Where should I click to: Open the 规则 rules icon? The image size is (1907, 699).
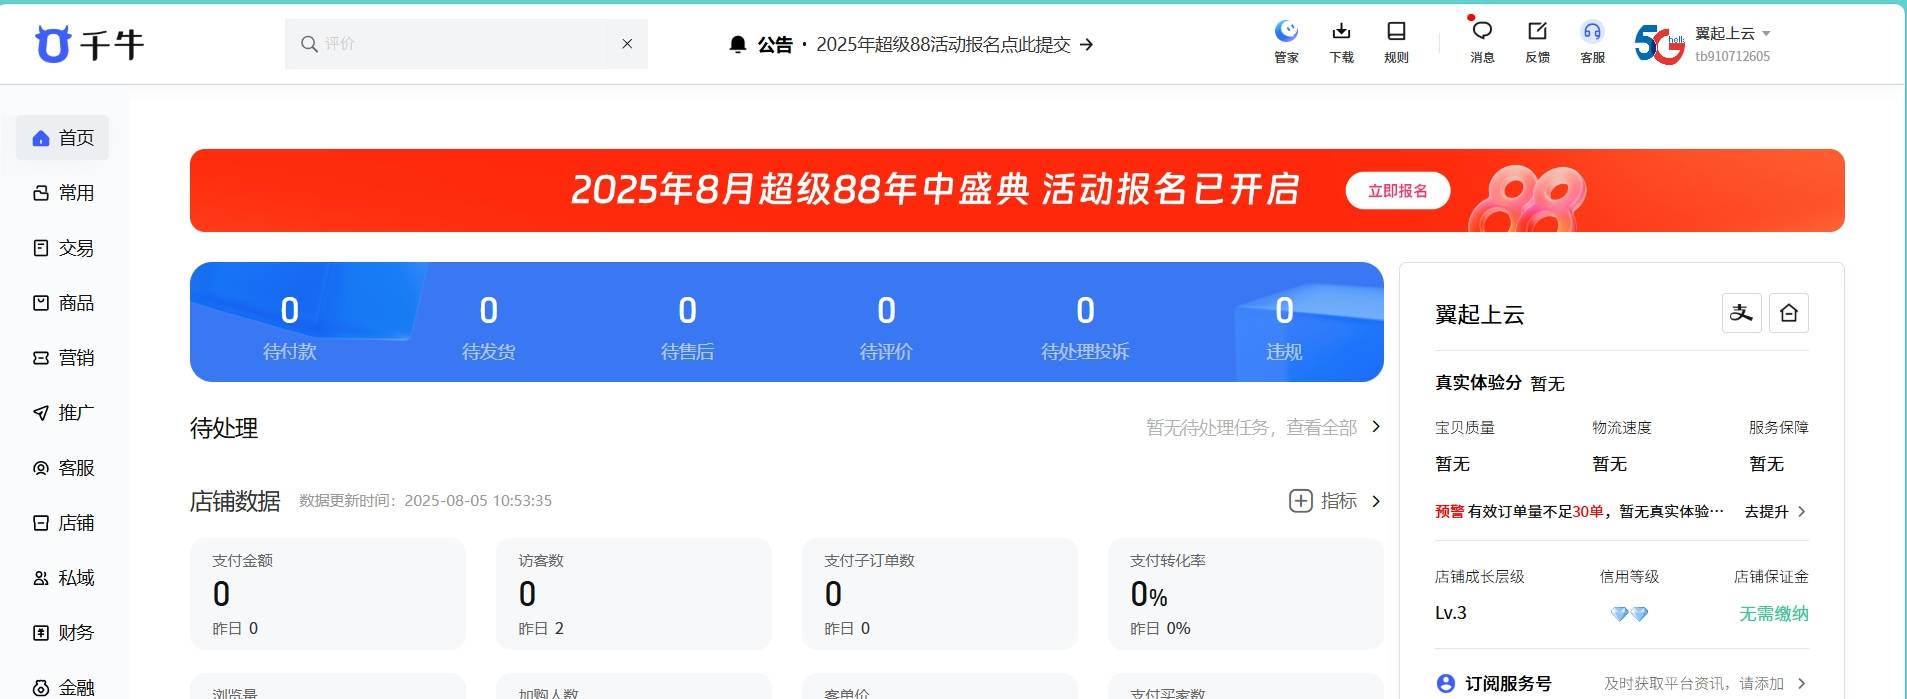pyautogui.click(x=1396, y=32)
